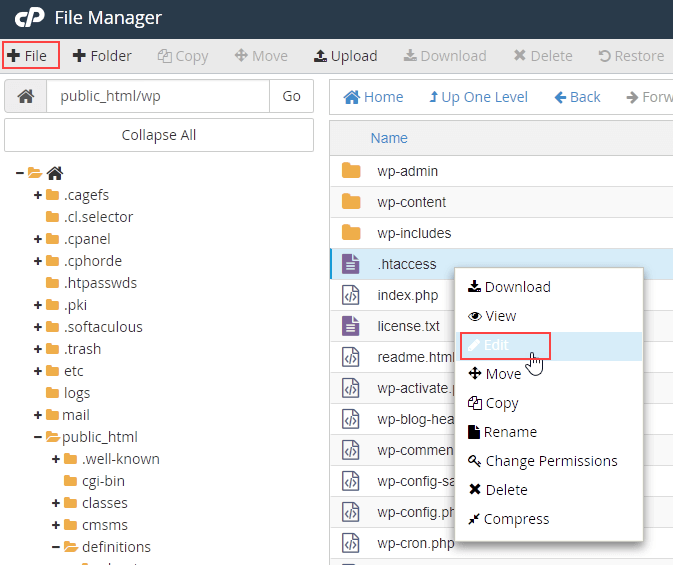Select the license.txt file name

(408, 326)
